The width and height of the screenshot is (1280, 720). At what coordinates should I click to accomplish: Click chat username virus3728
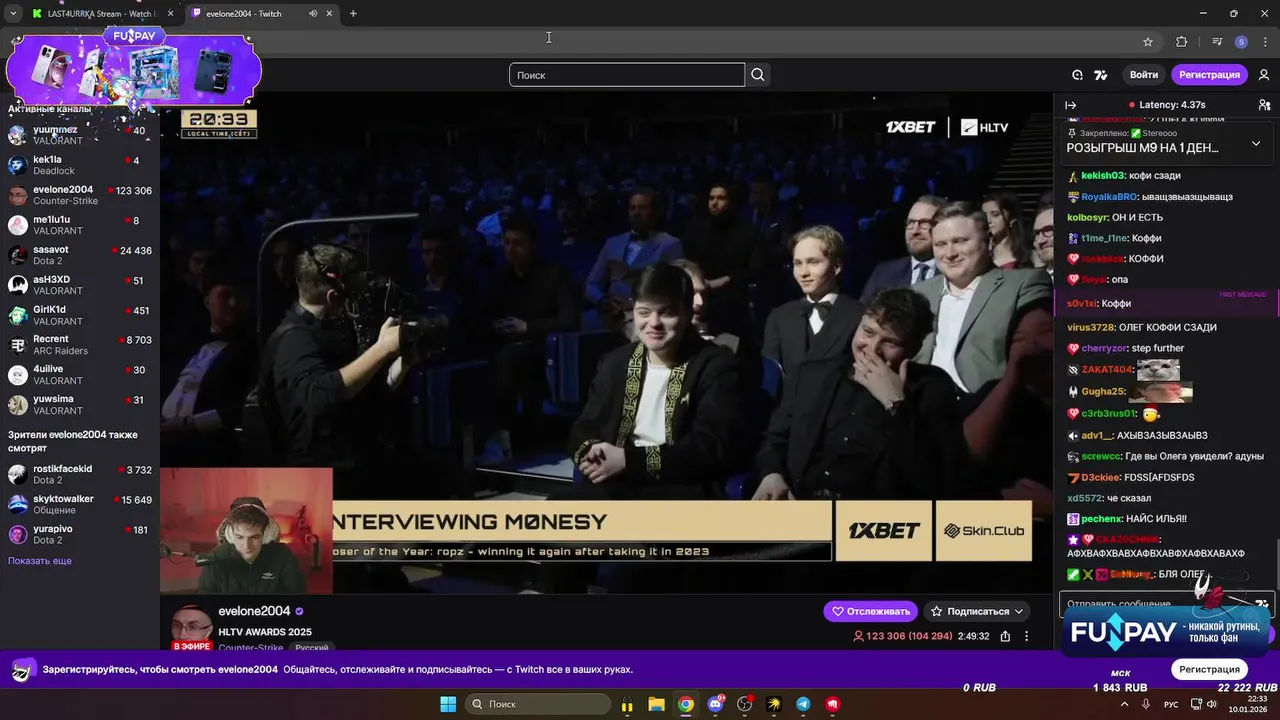[1090, 328]
